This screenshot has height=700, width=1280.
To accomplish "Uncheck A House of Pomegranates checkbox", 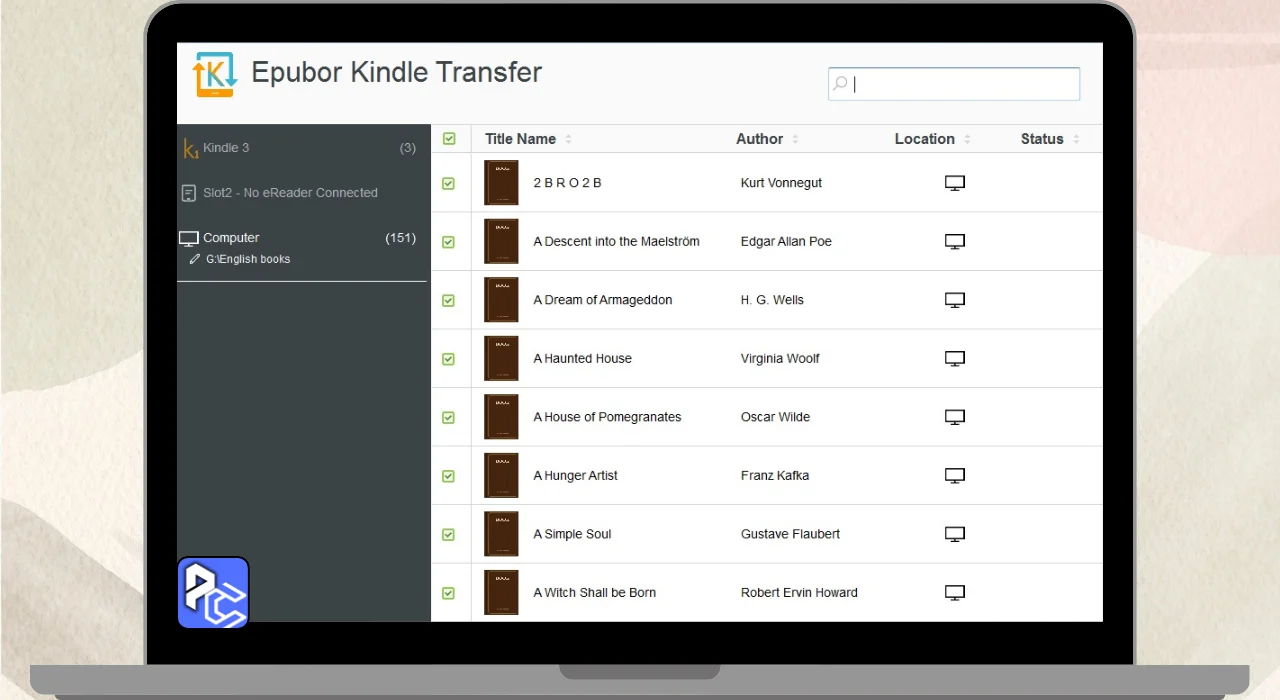I will 448,418.
